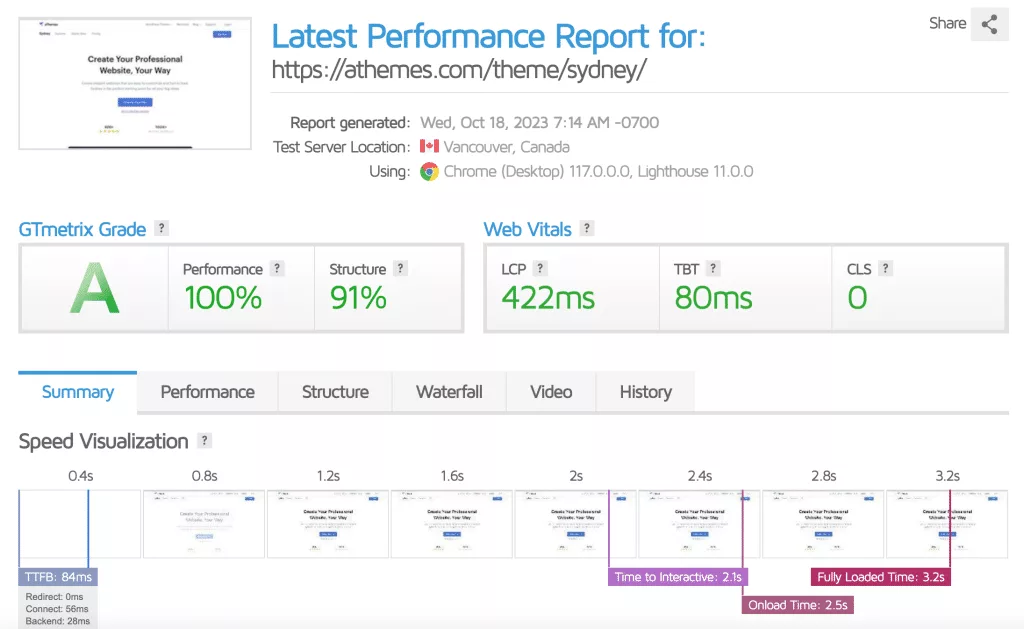Click the Chrome browser icon

click(x=429, y=171)
